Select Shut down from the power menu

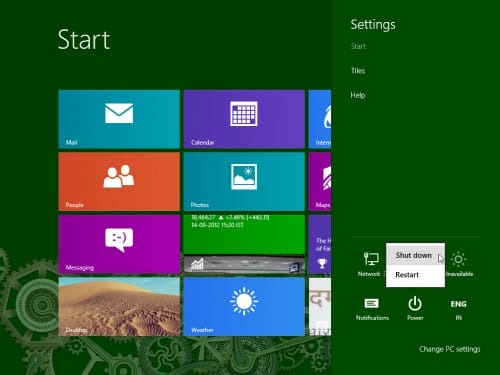(415, 255)
